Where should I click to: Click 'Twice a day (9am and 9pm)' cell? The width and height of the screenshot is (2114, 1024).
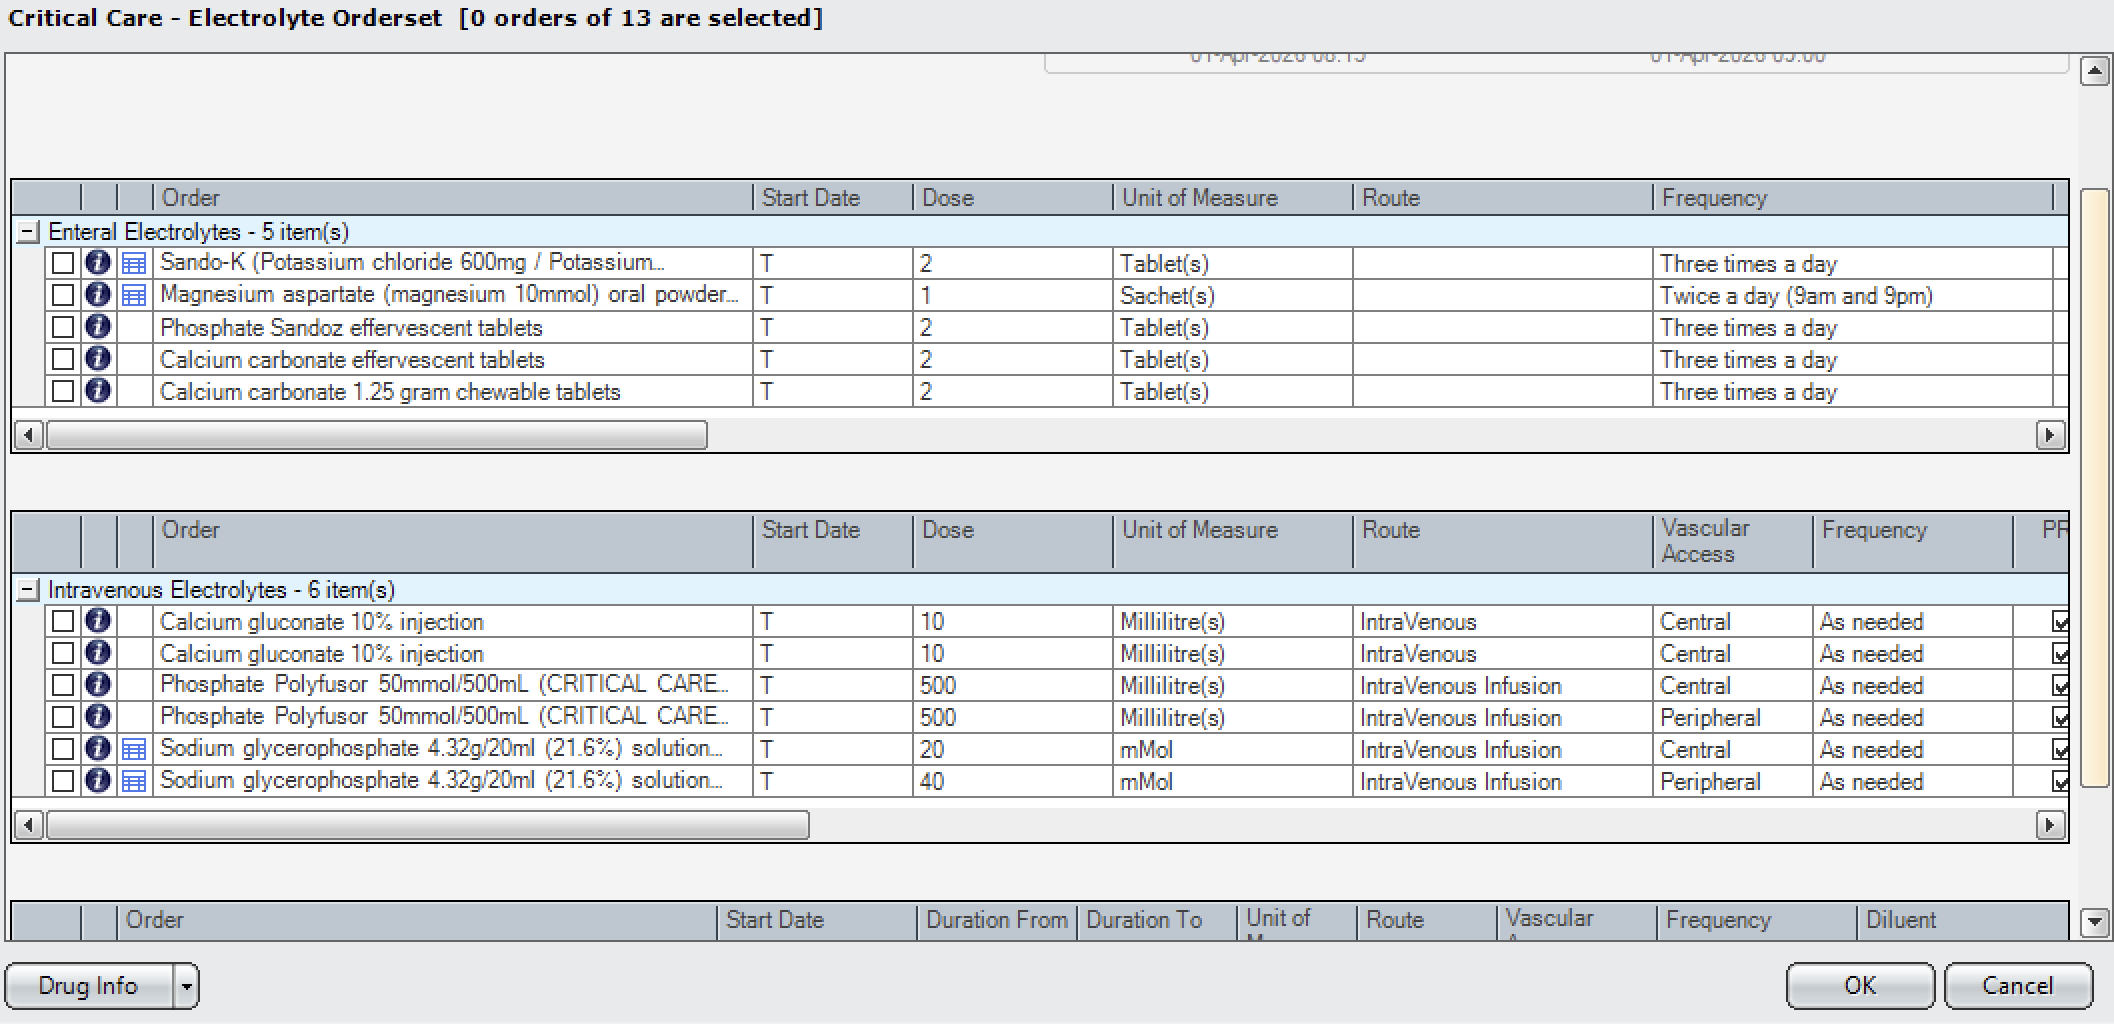pos(1852,296)
